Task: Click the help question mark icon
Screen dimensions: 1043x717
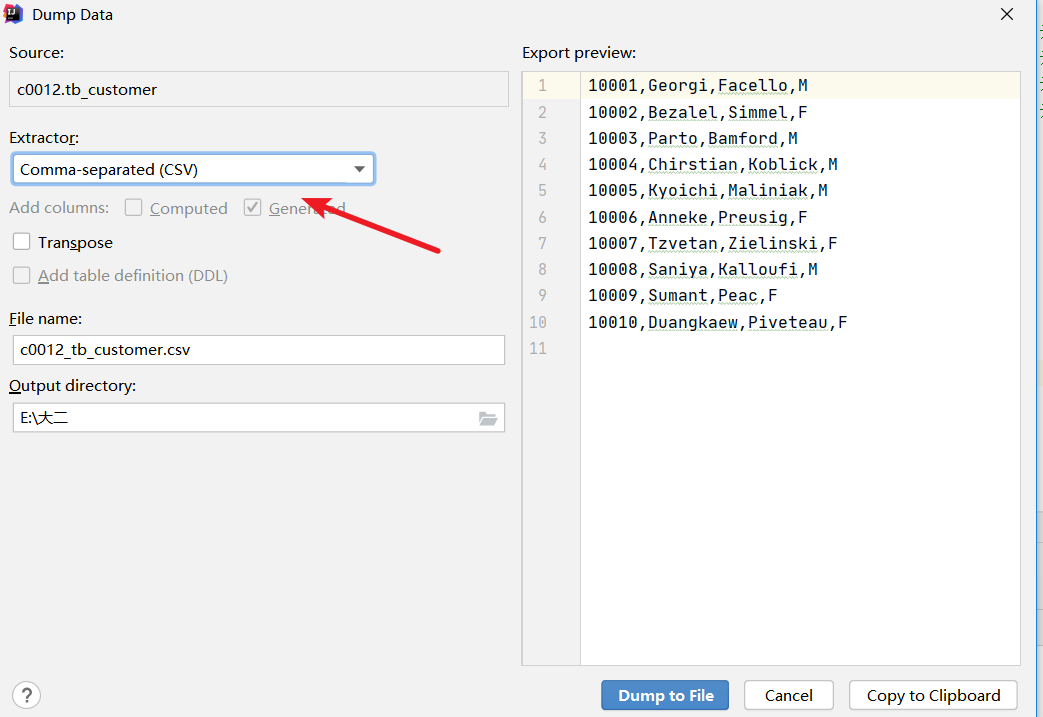Action: click(27, 696)
